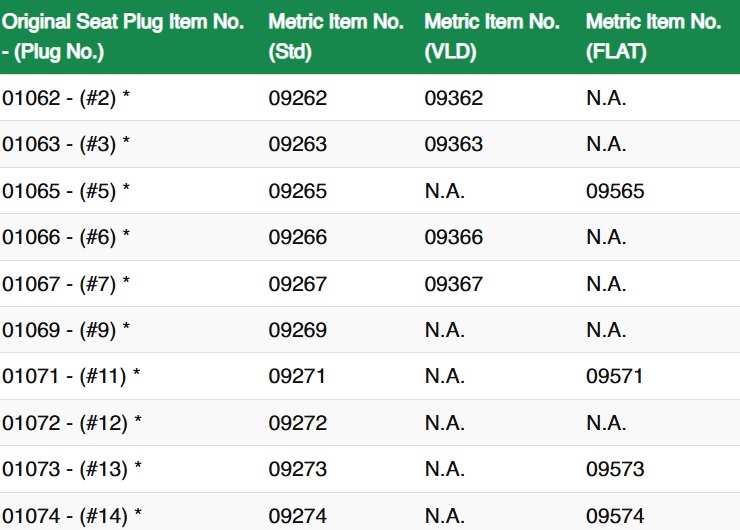The width and height of the screenshot is (740, 530).
Task: Click FLAT item number 09571
Action: (614, 377)
